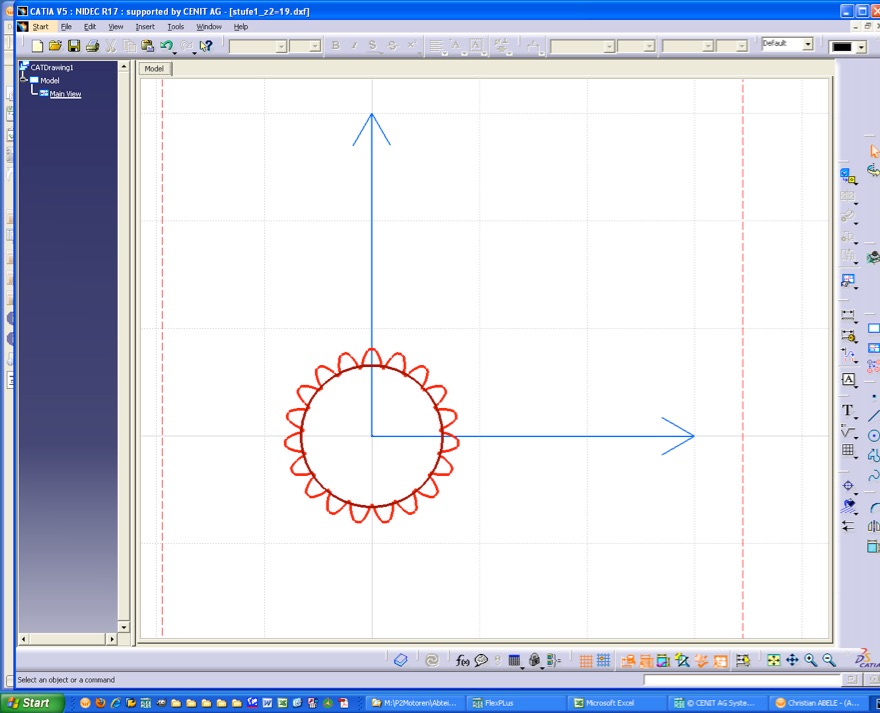
Task: Select Main View in the tree
Action: (65, 94)
